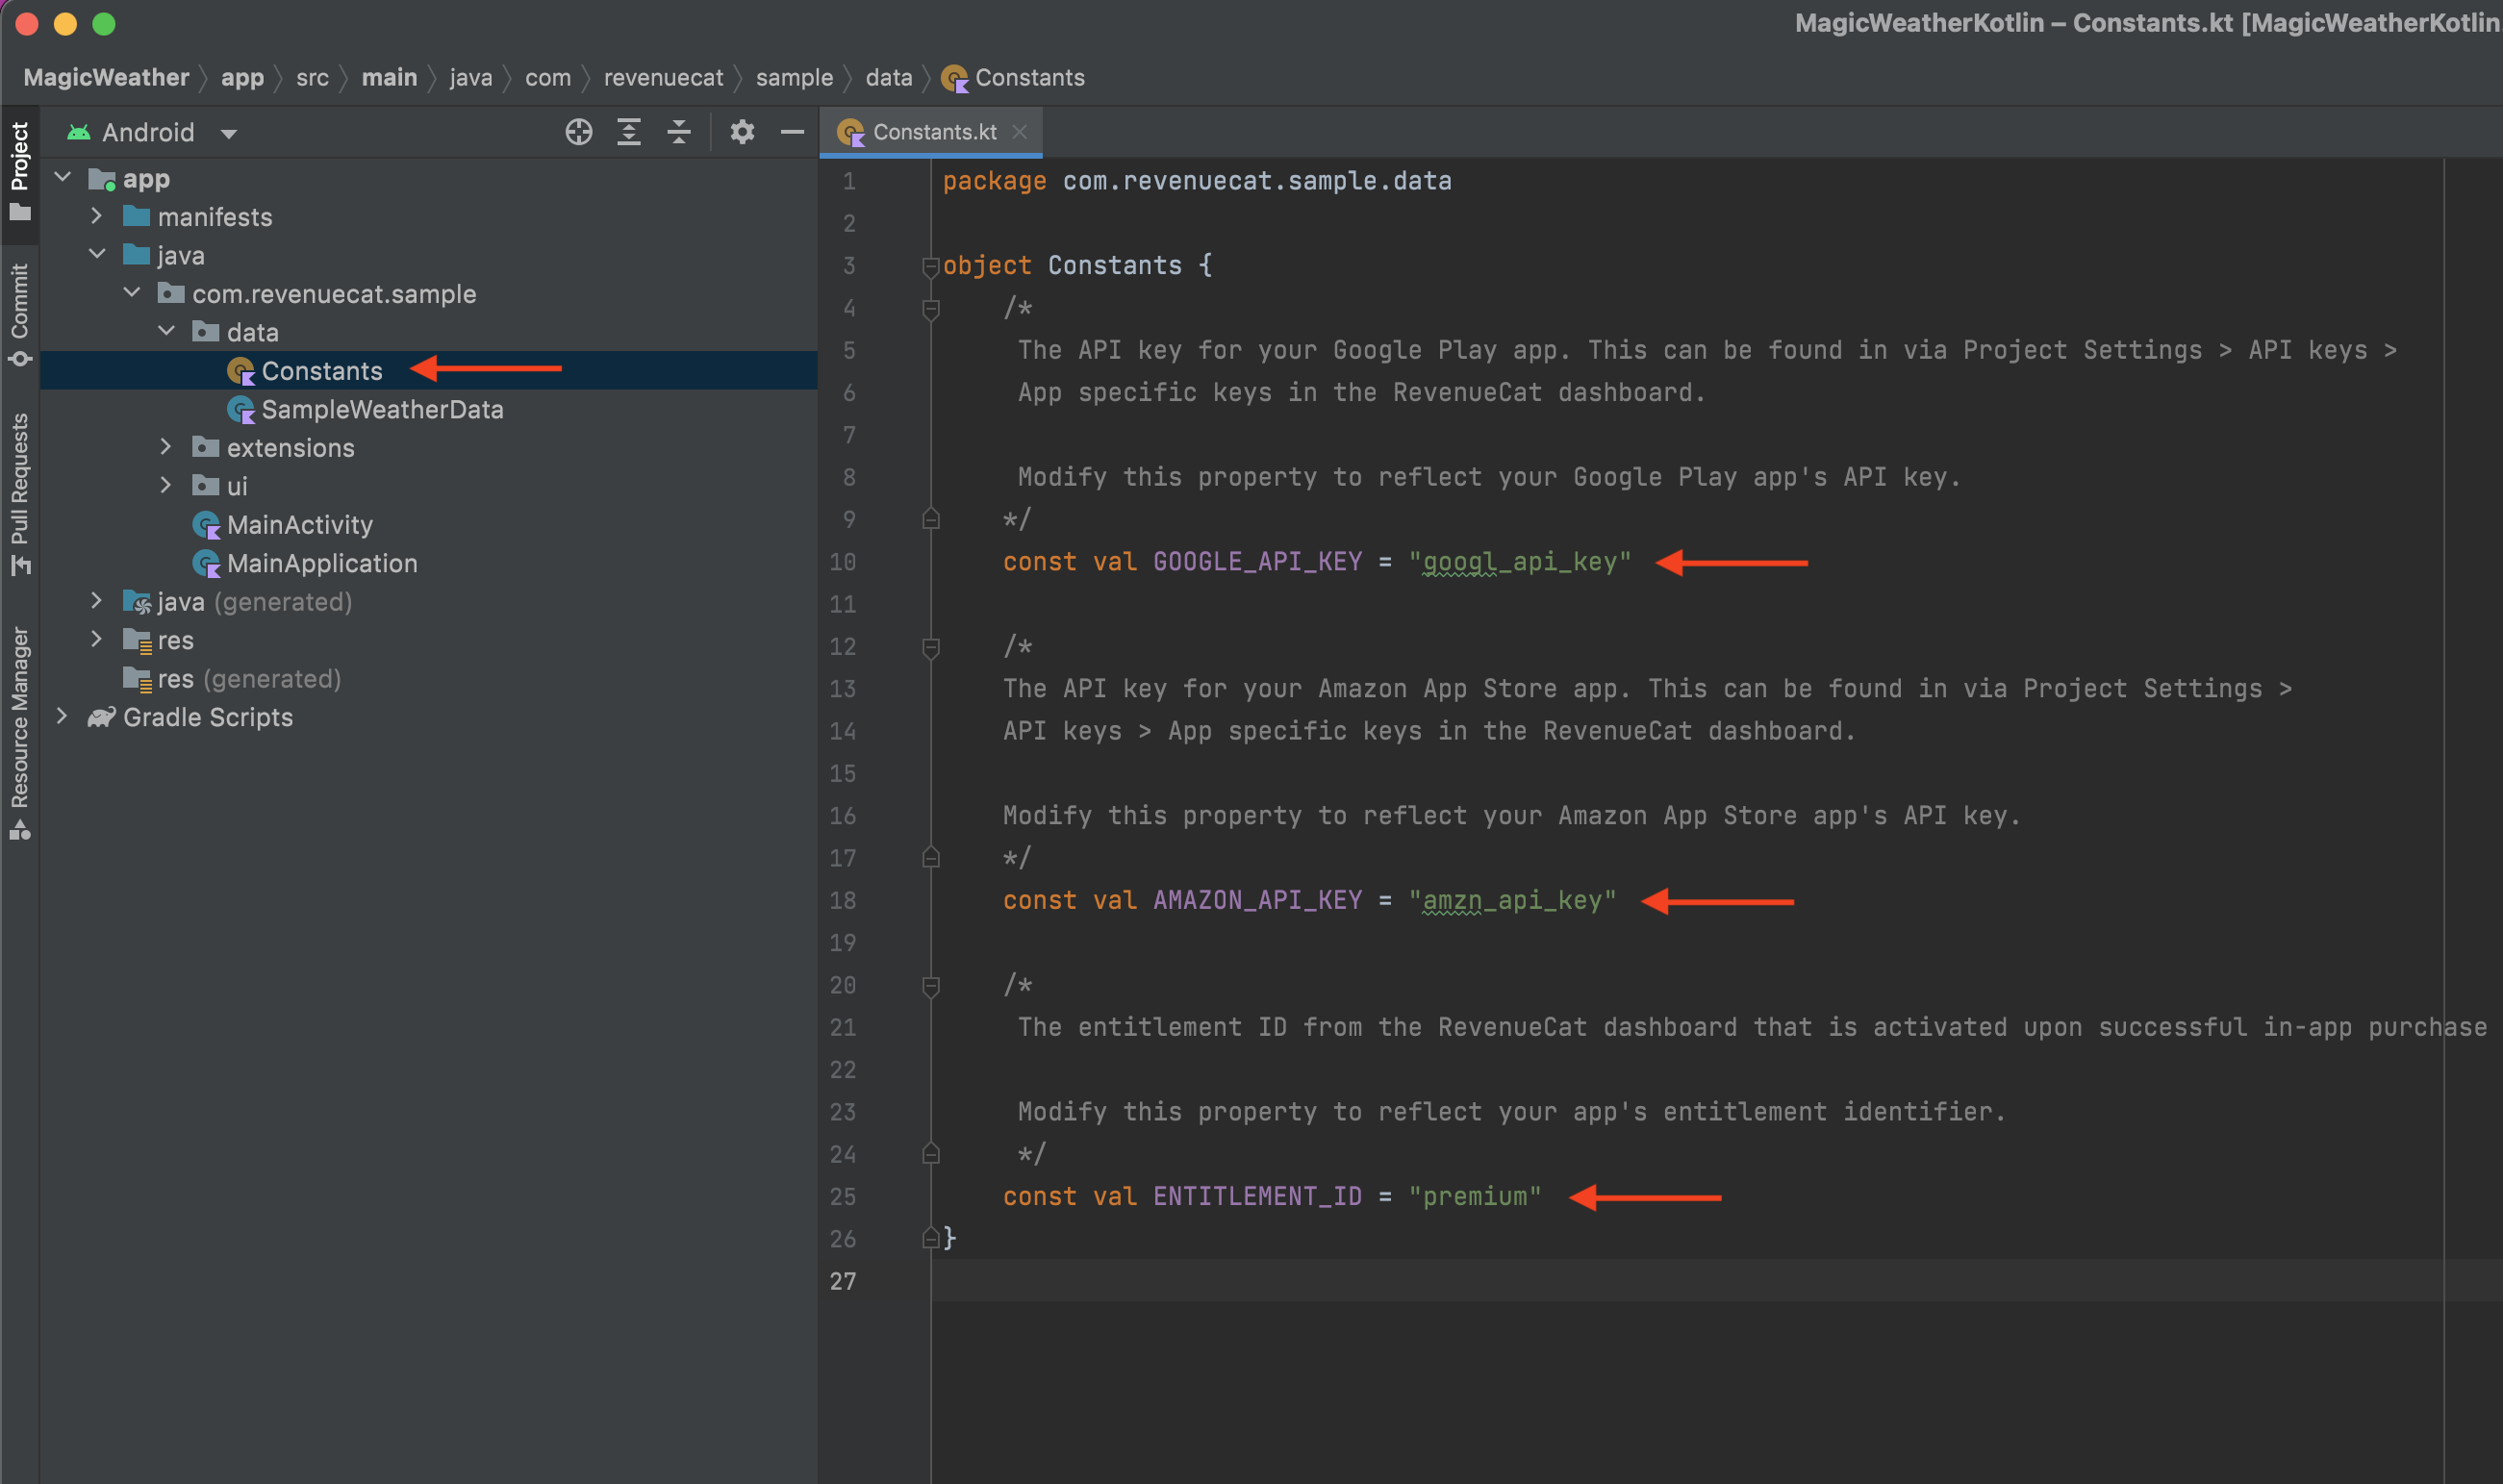The width and height of the screenshot is (2503, 1484).
Task: Open SampleWeatherData file in tree
Action: coord(381,409)
